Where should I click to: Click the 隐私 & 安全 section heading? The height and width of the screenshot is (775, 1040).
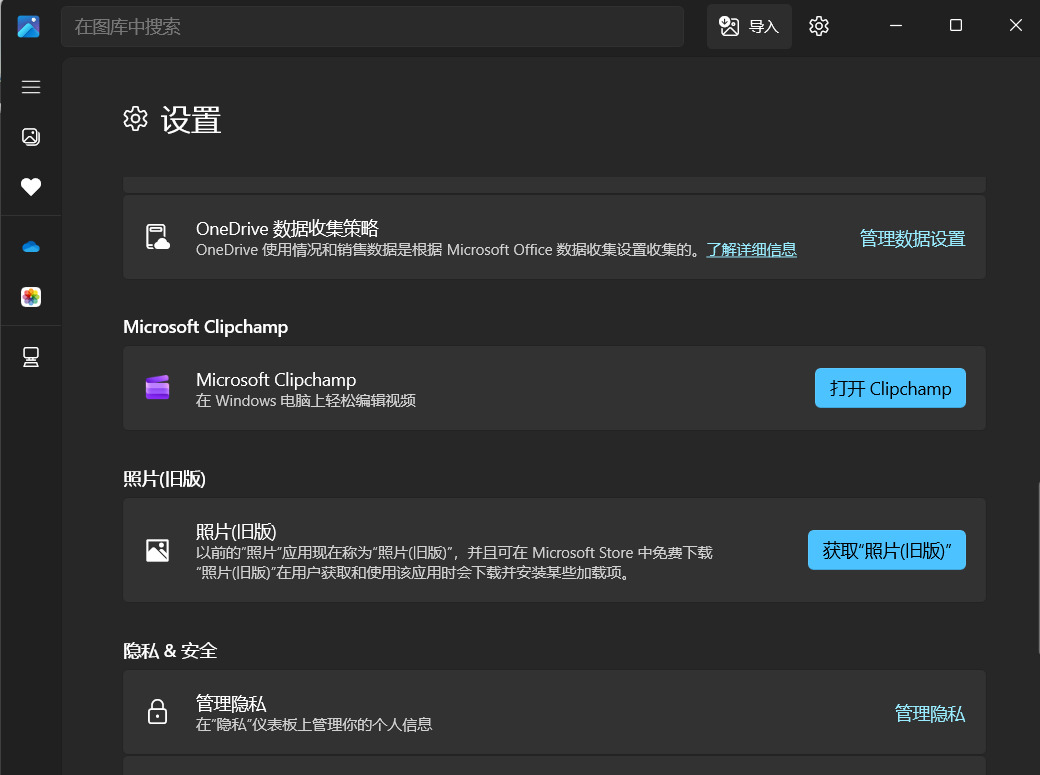click(170, 651)
